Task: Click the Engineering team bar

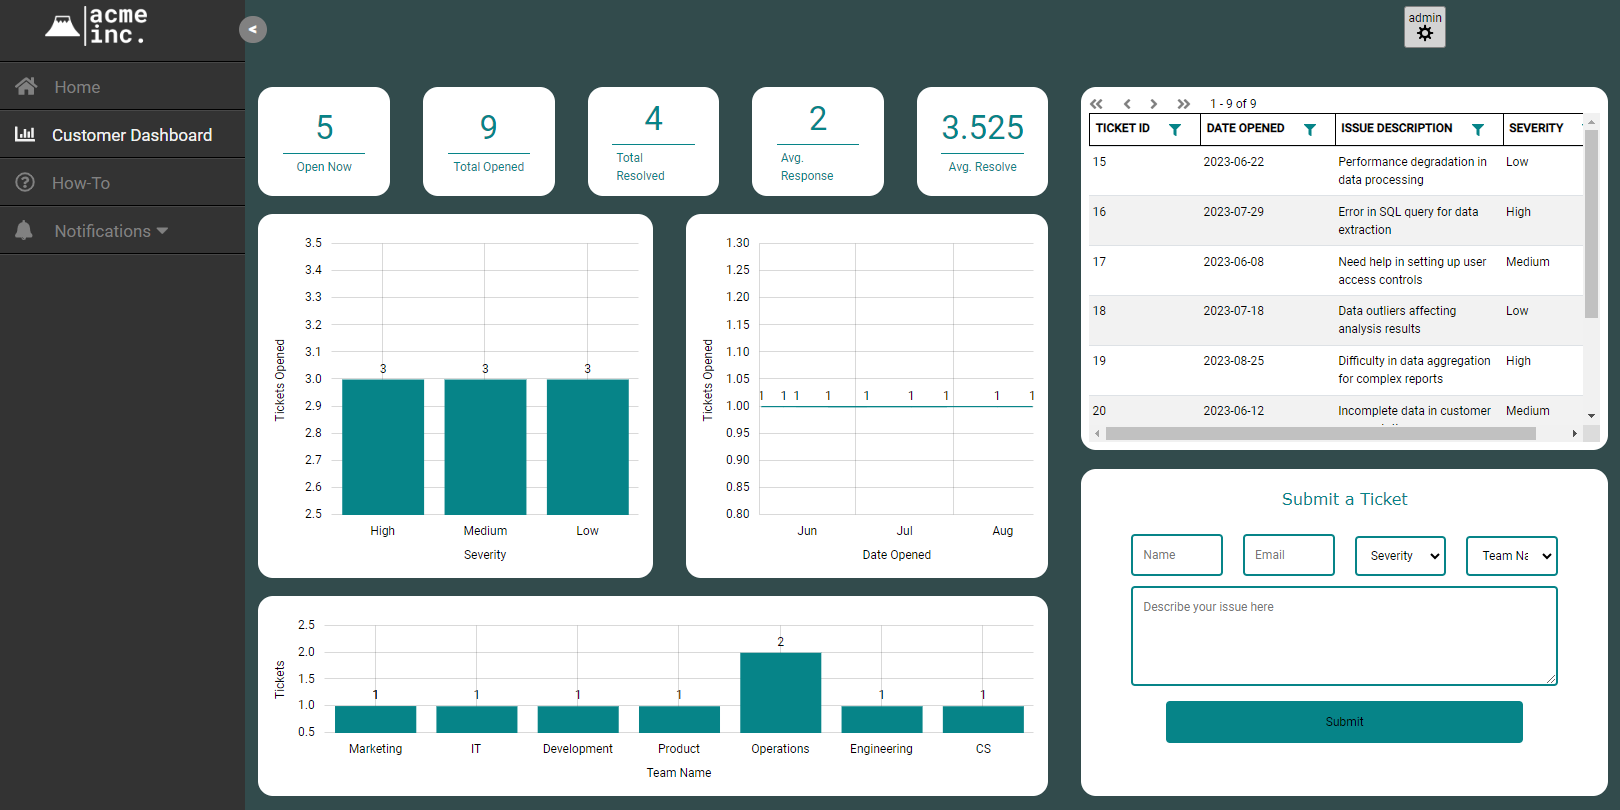Action: point(882,719)
